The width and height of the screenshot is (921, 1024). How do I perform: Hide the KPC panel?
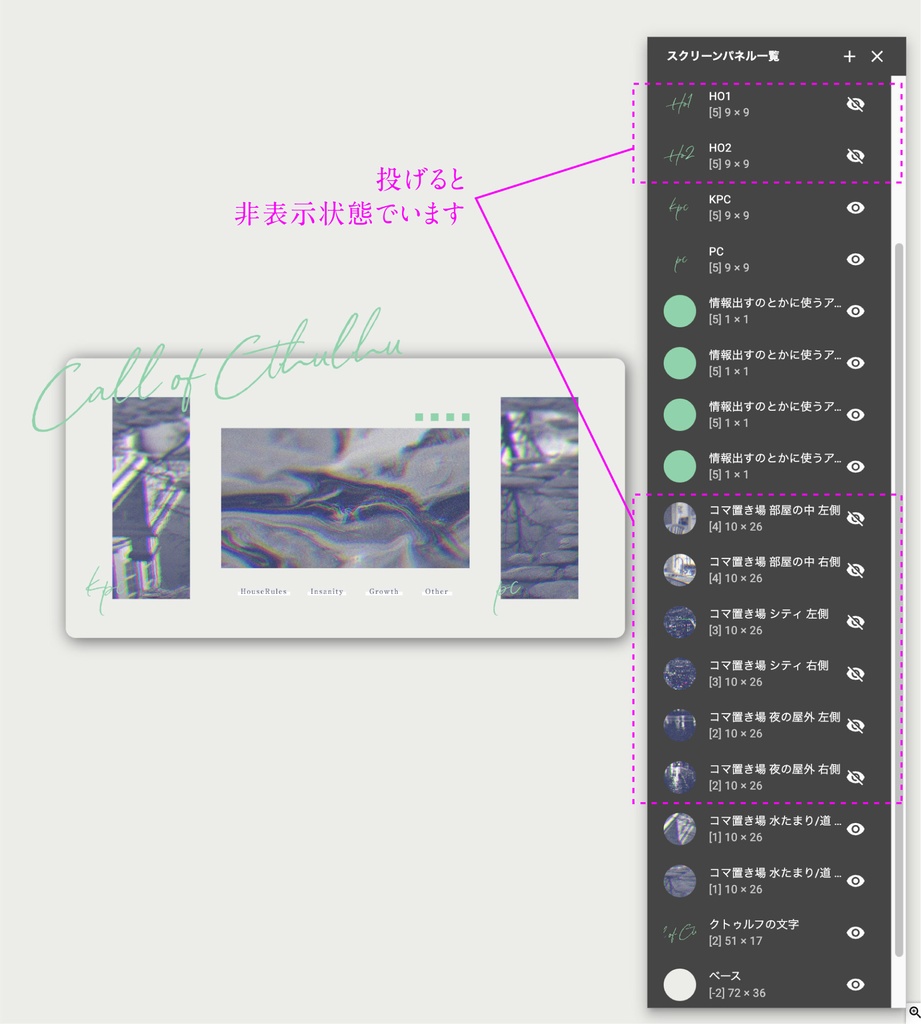(x=856, y=207)
